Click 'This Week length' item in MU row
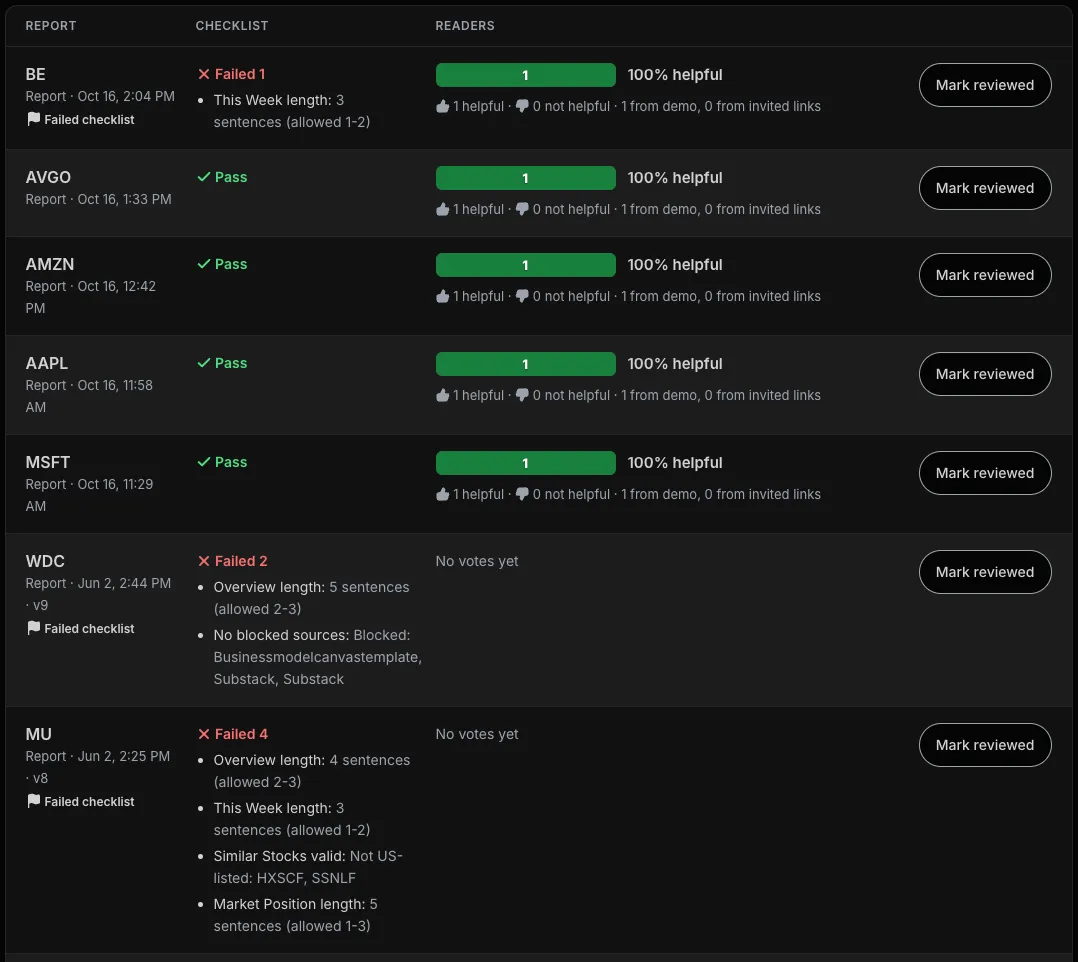1078x962 pixels. point(292,819)
